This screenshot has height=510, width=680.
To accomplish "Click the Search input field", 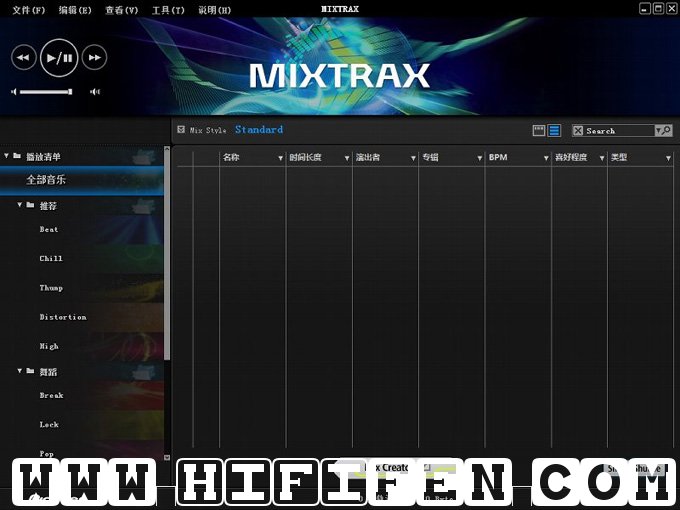I will 619,131.
